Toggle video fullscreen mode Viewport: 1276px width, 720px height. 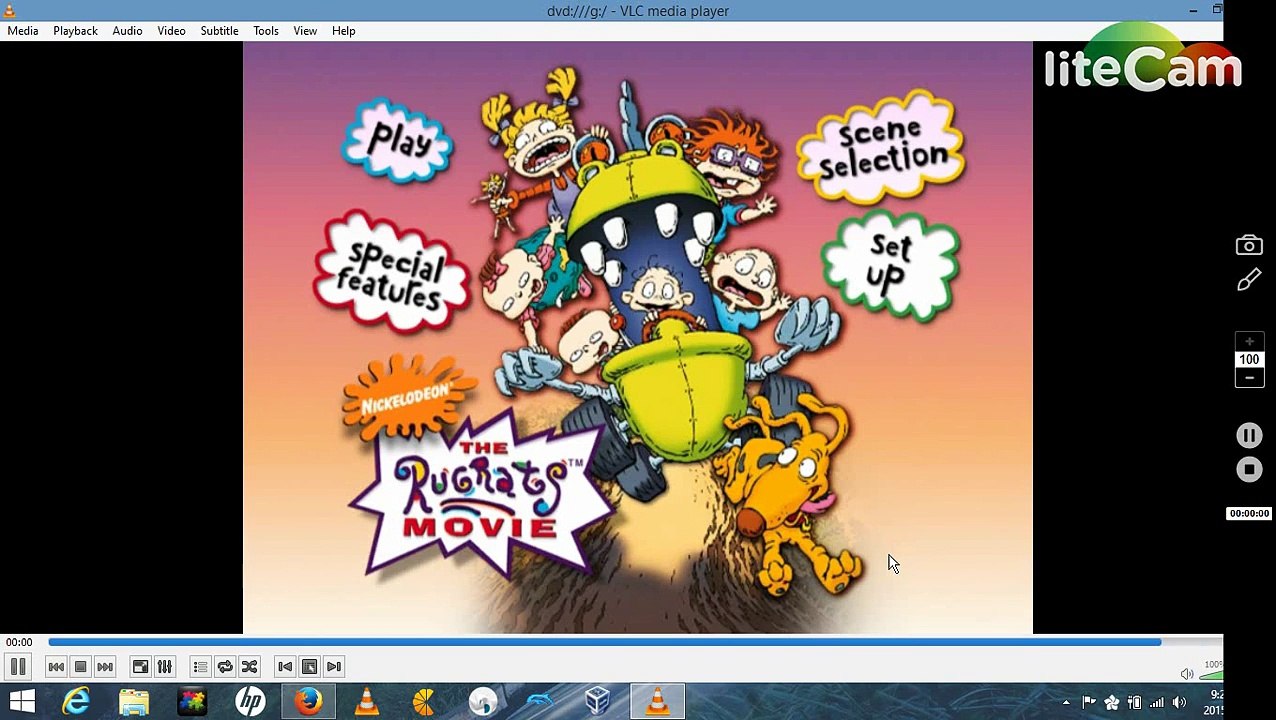click(x=141, y=667)
